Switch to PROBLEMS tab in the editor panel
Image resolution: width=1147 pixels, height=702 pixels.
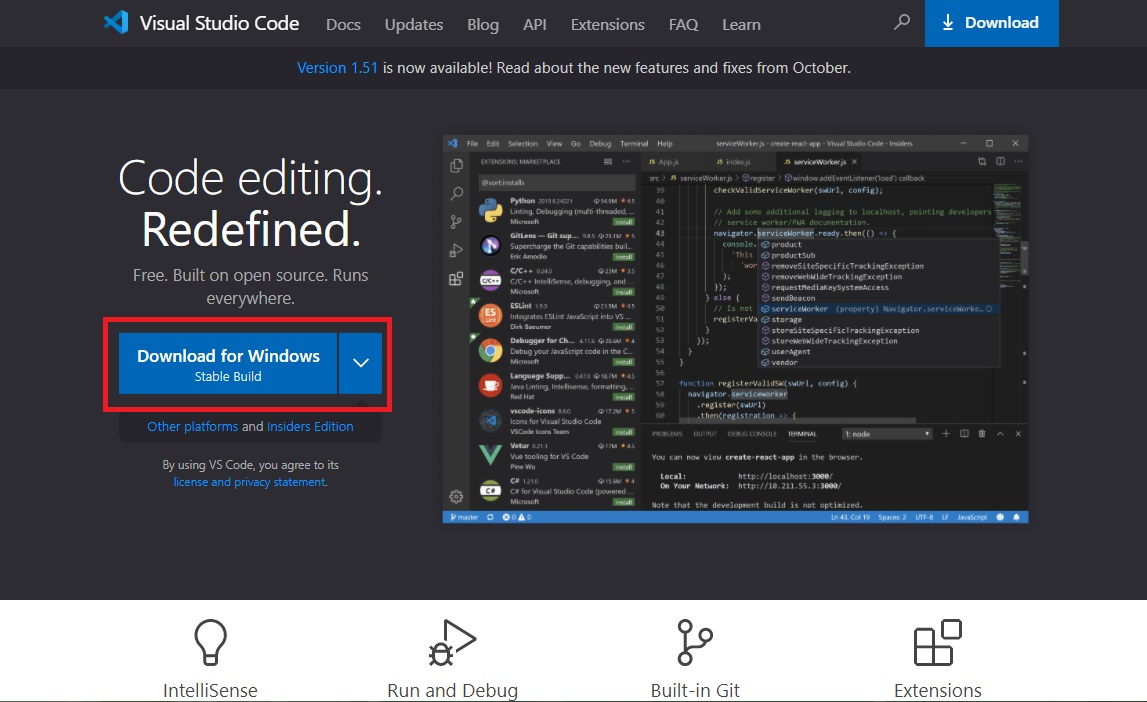click(x=666, y=434)
